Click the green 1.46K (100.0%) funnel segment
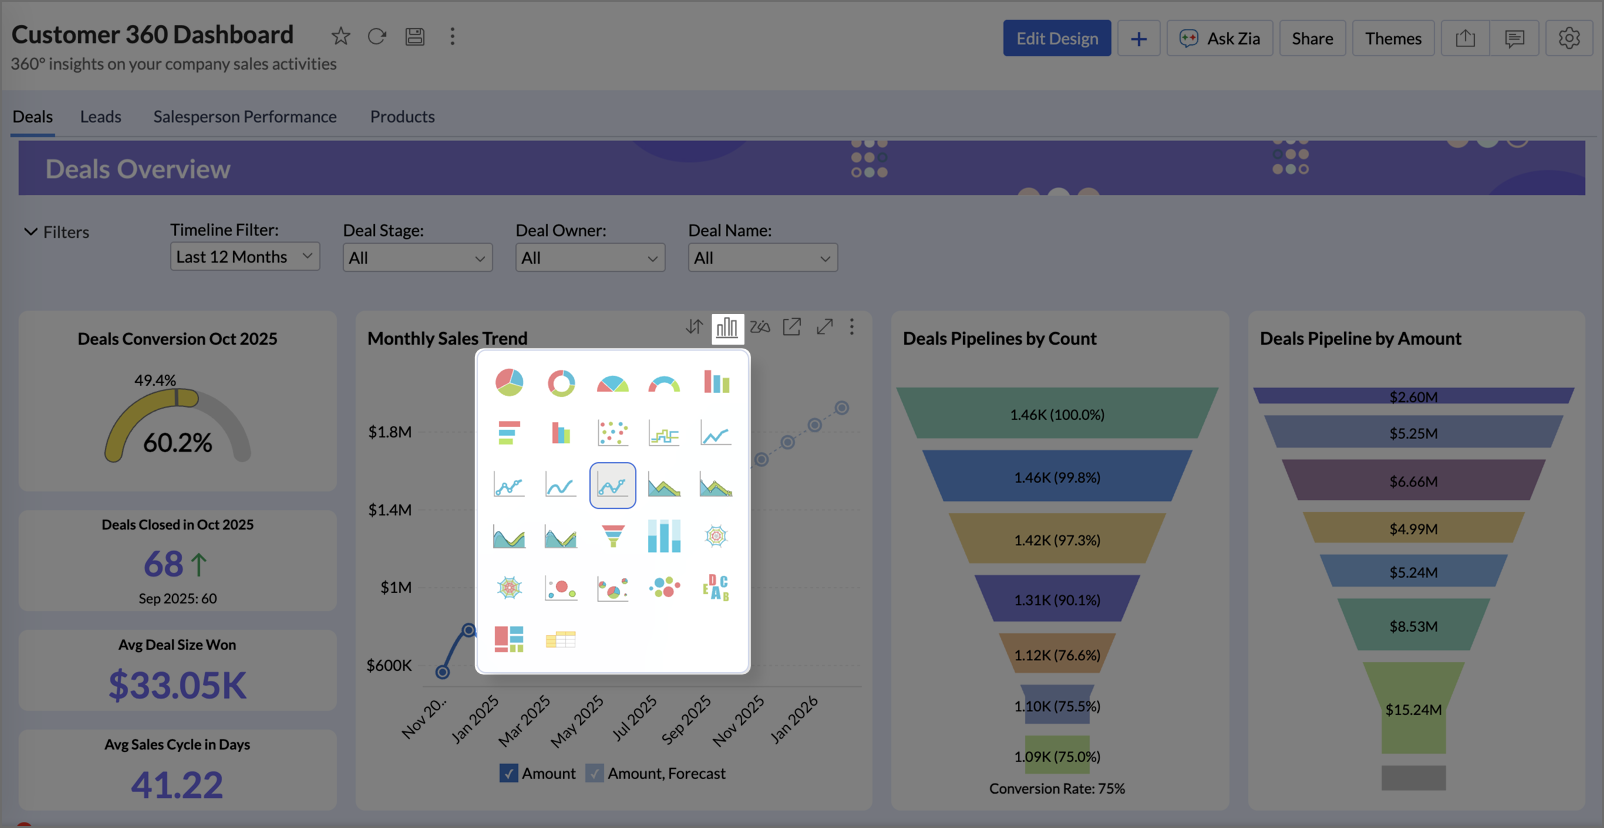 click(1057, 414)
